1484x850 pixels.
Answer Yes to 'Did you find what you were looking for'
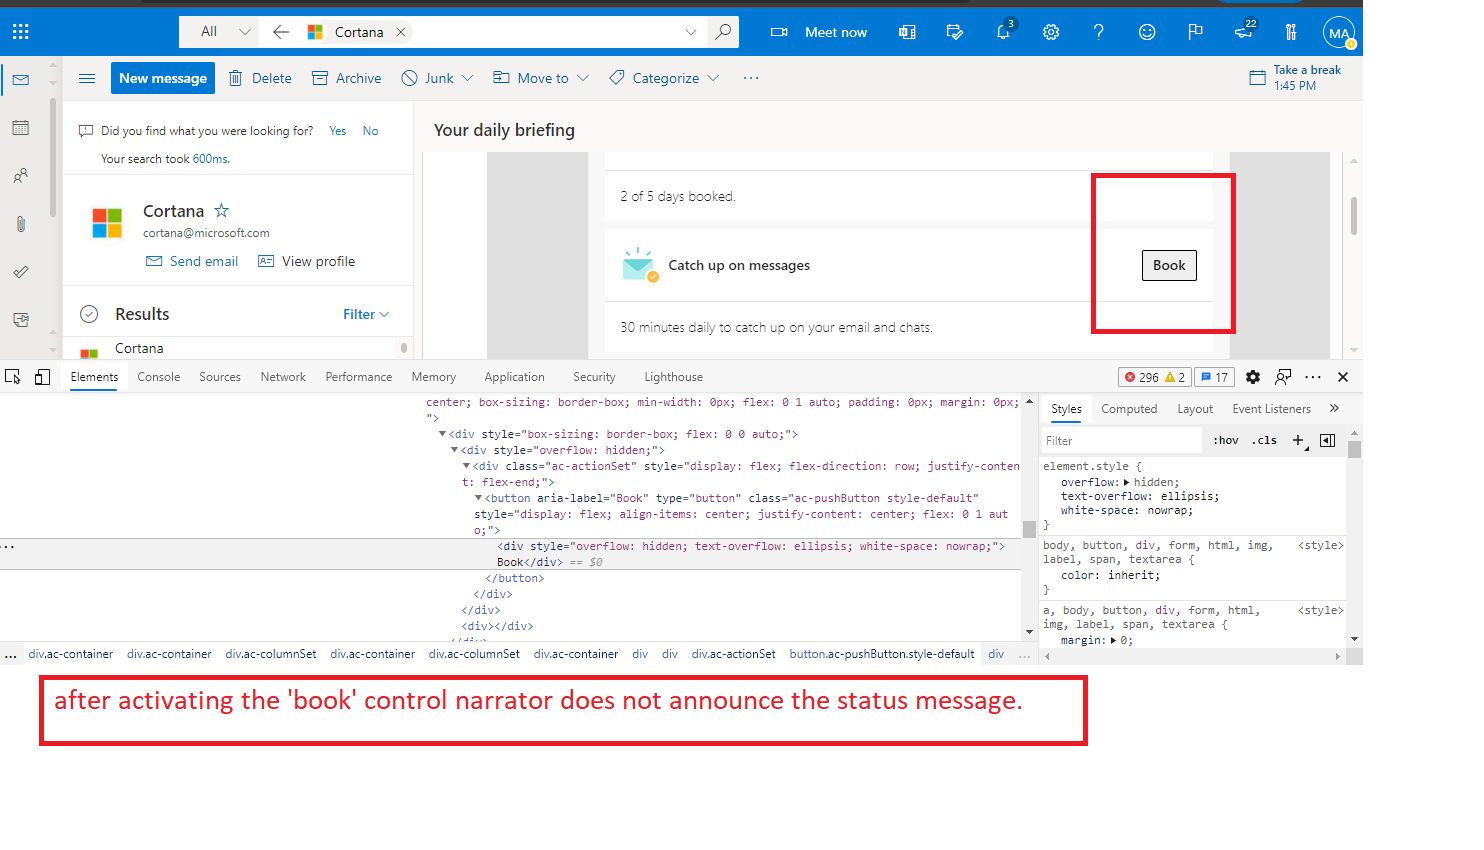pos(337,130)
